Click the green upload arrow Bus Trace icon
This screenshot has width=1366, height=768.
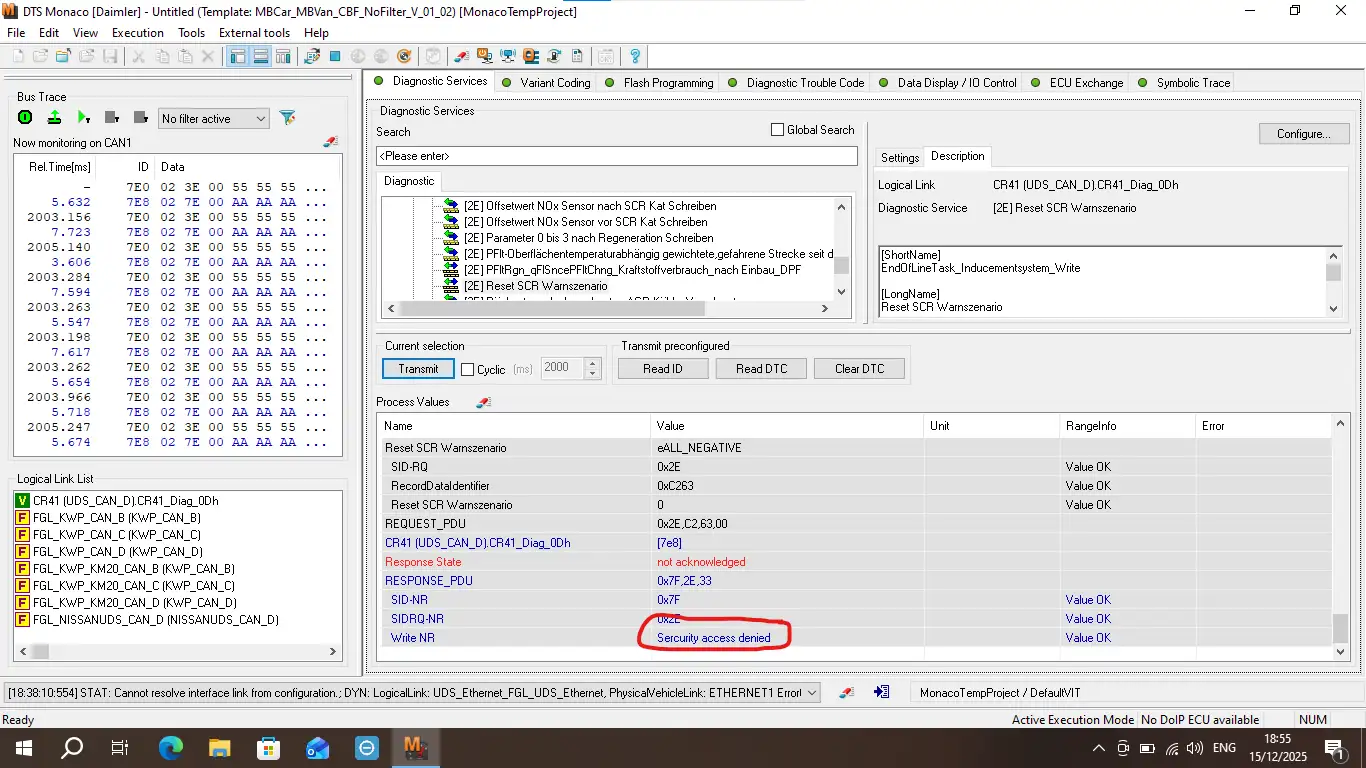(x=54, y=118)
